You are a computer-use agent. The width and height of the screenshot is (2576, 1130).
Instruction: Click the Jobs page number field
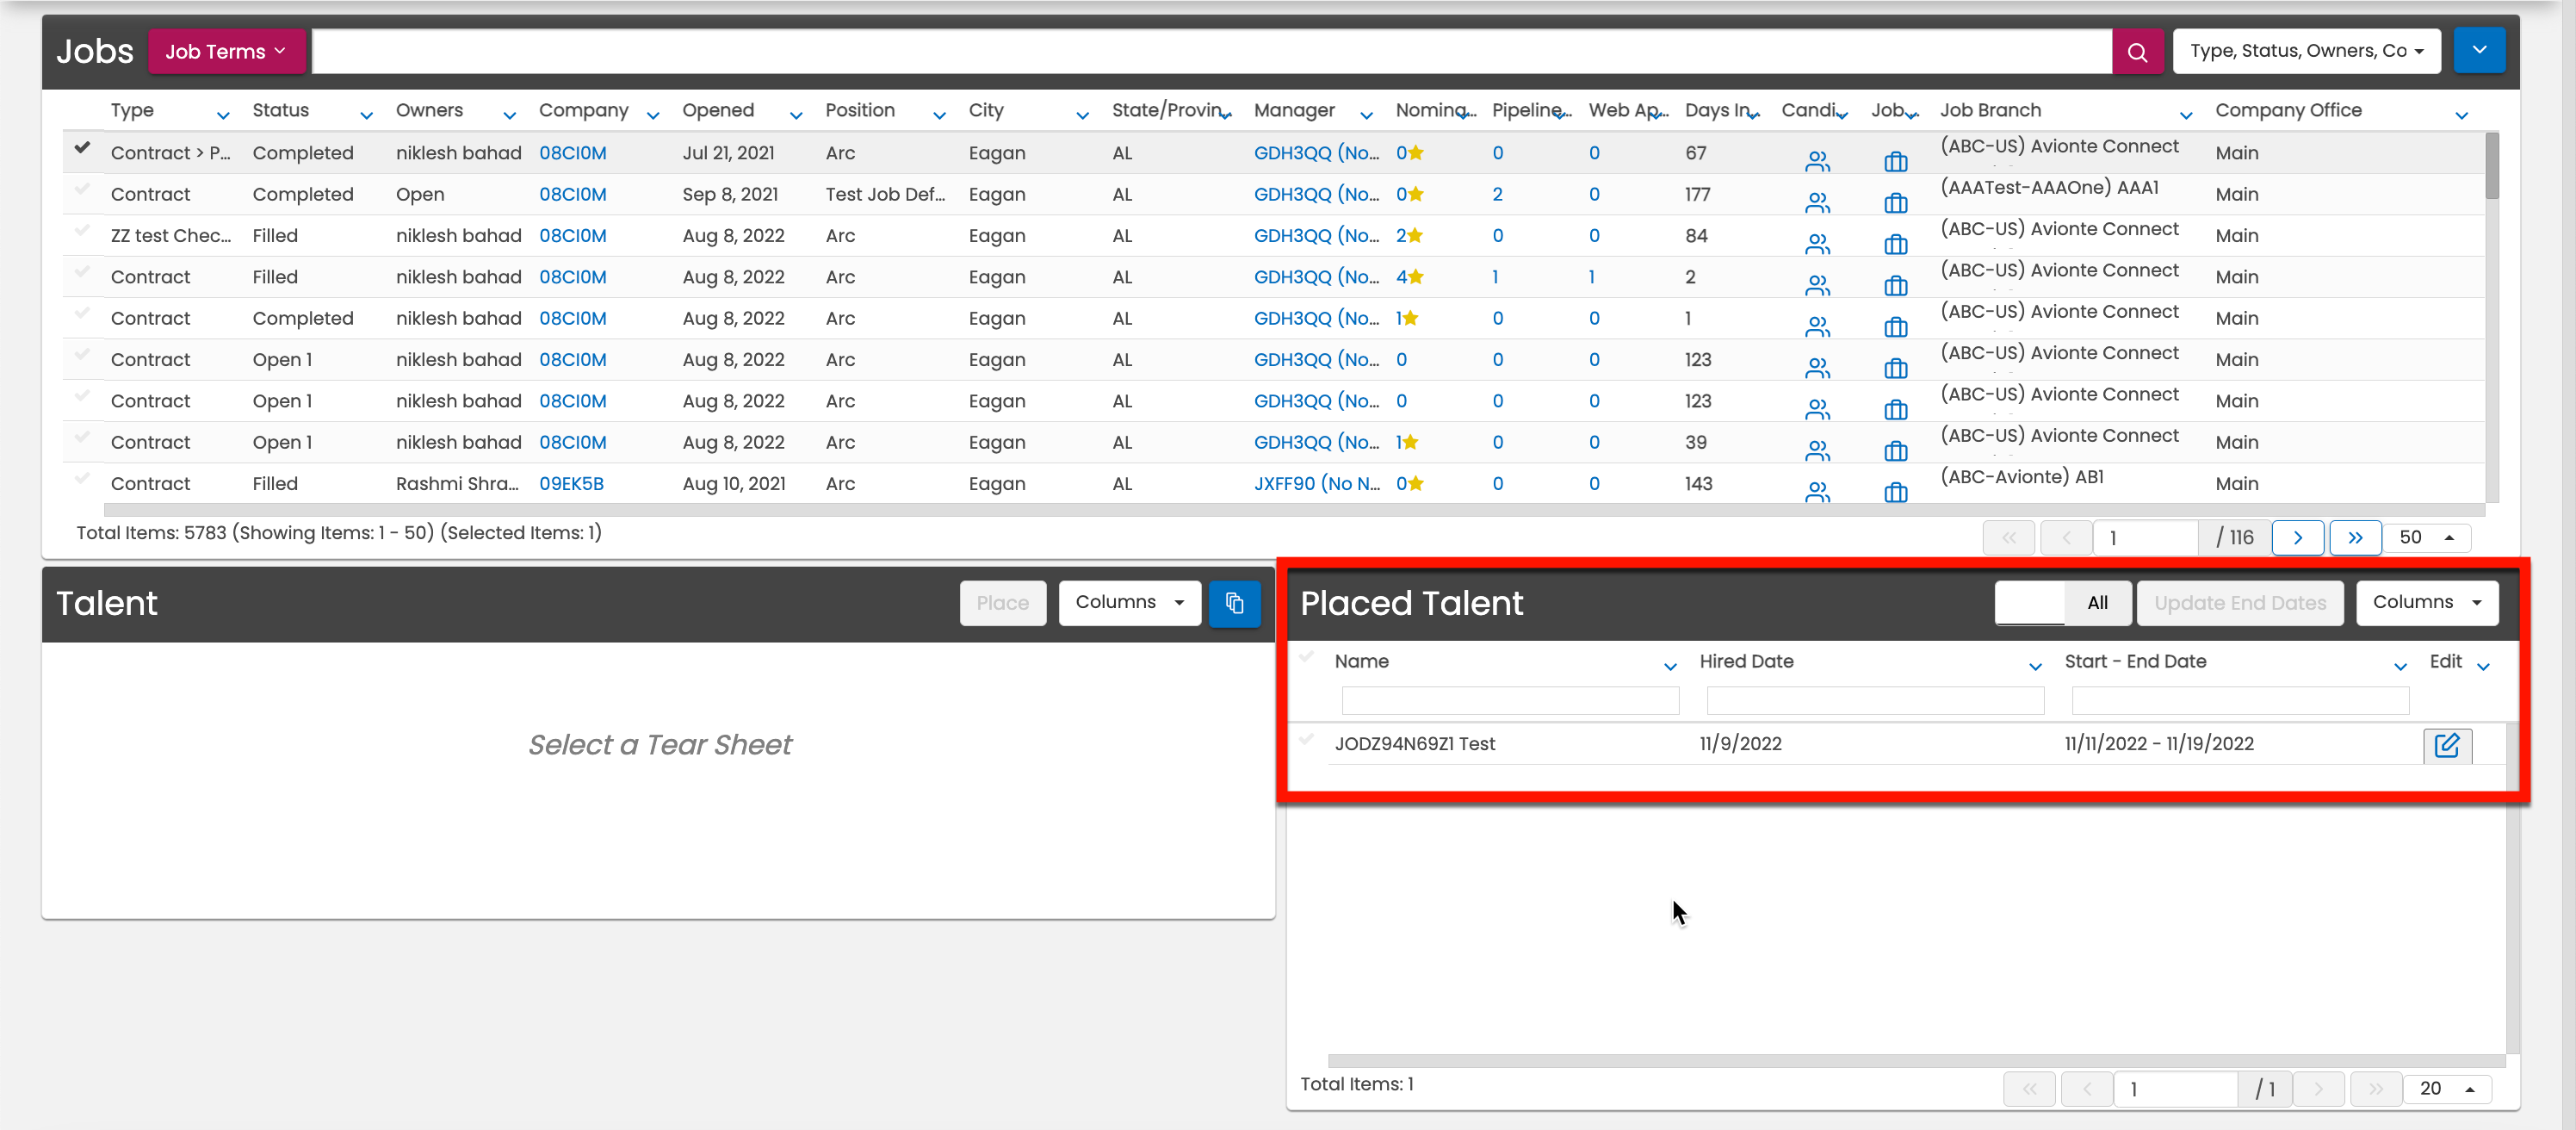click(2145, 538)
